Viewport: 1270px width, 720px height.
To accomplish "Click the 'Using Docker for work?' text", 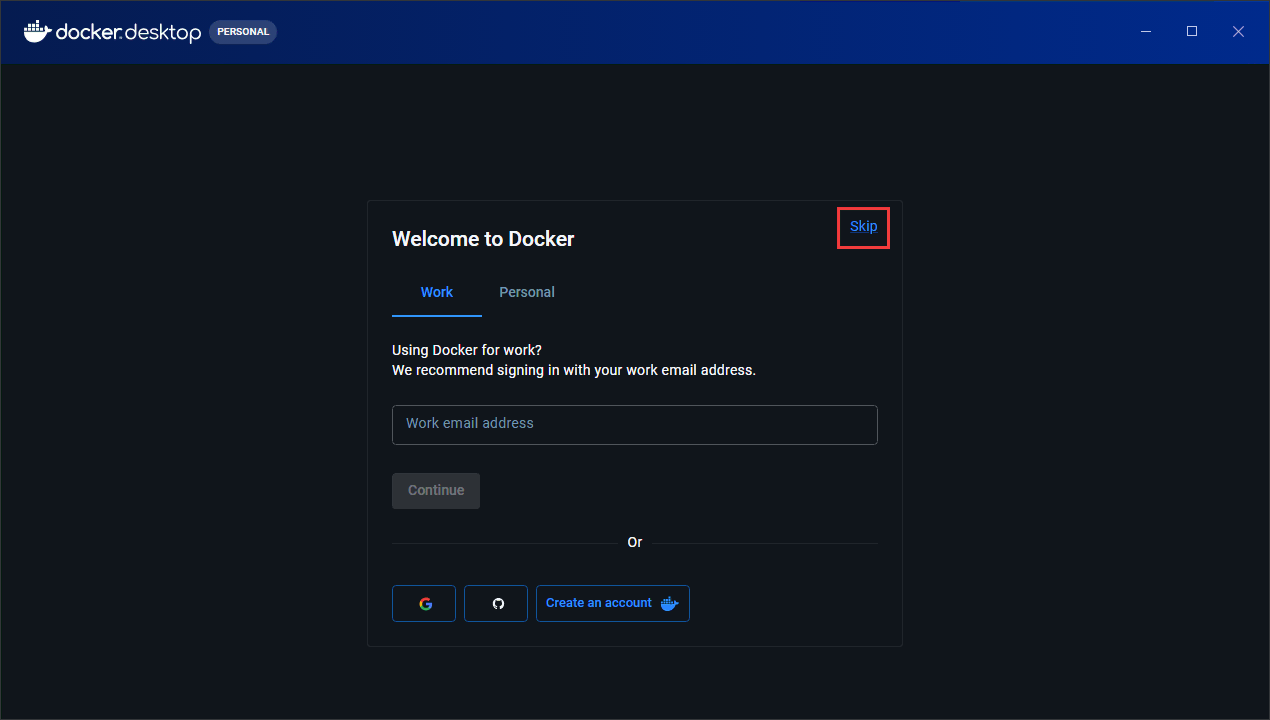I will (x=467, y=350).
